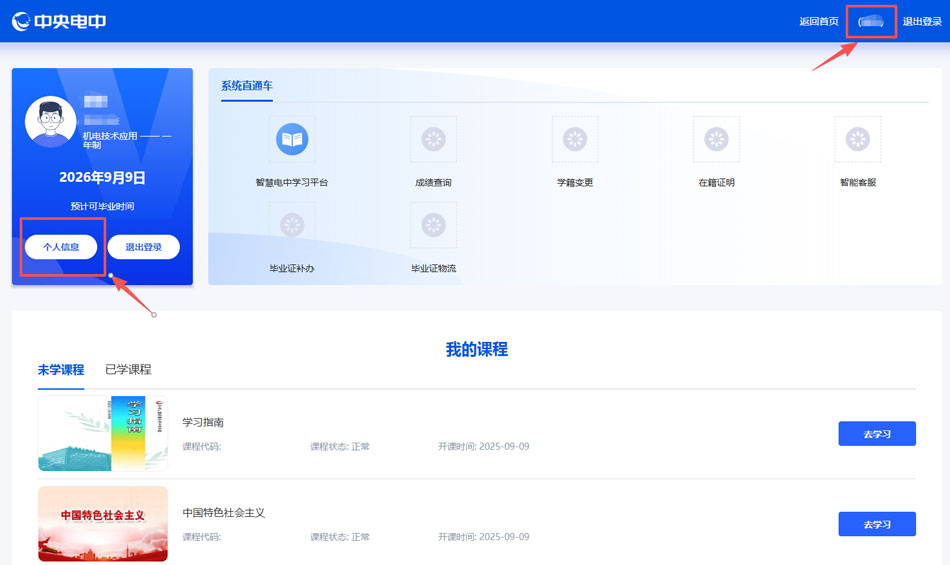This screenshot has width=950, height=565.
Task: Click 开课时间 in 中国特色社会主义 row
Action: click(483, 537)
